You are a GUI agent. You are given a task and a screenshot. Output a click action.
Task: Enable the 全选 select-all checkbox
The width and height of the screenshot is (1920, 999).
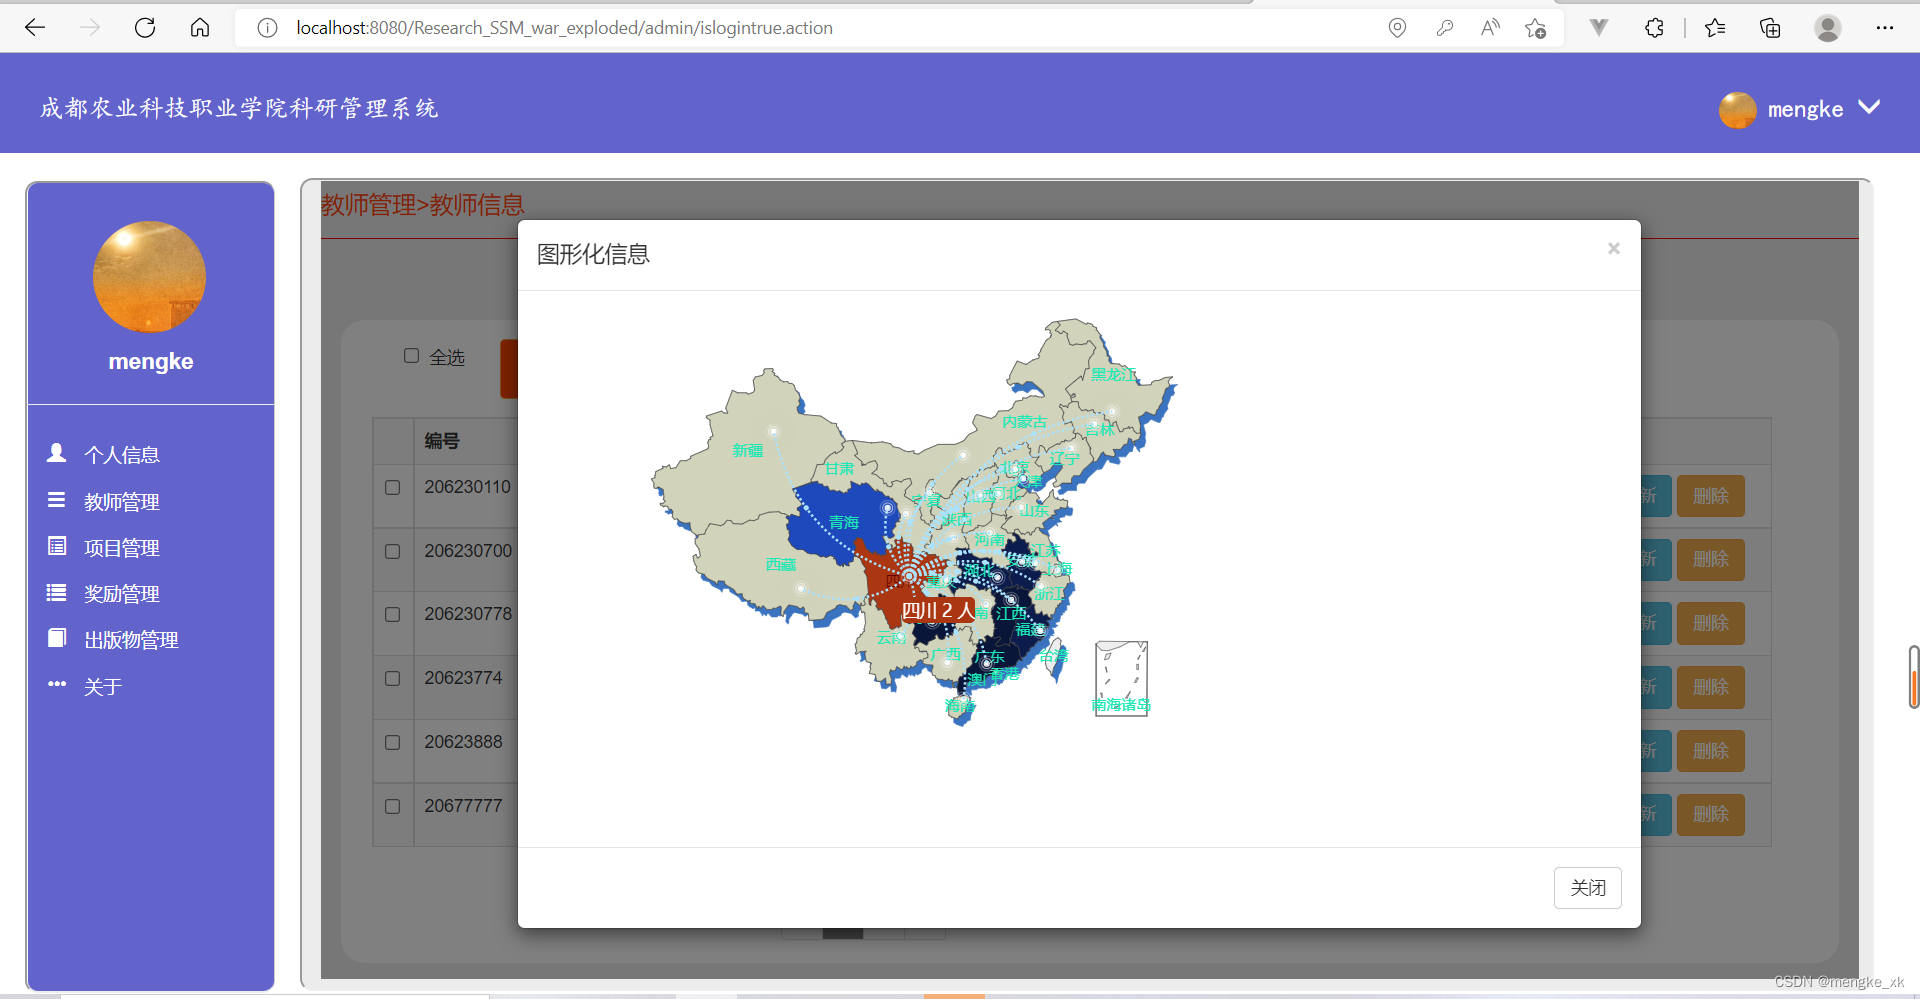click(x=411, y=354)
